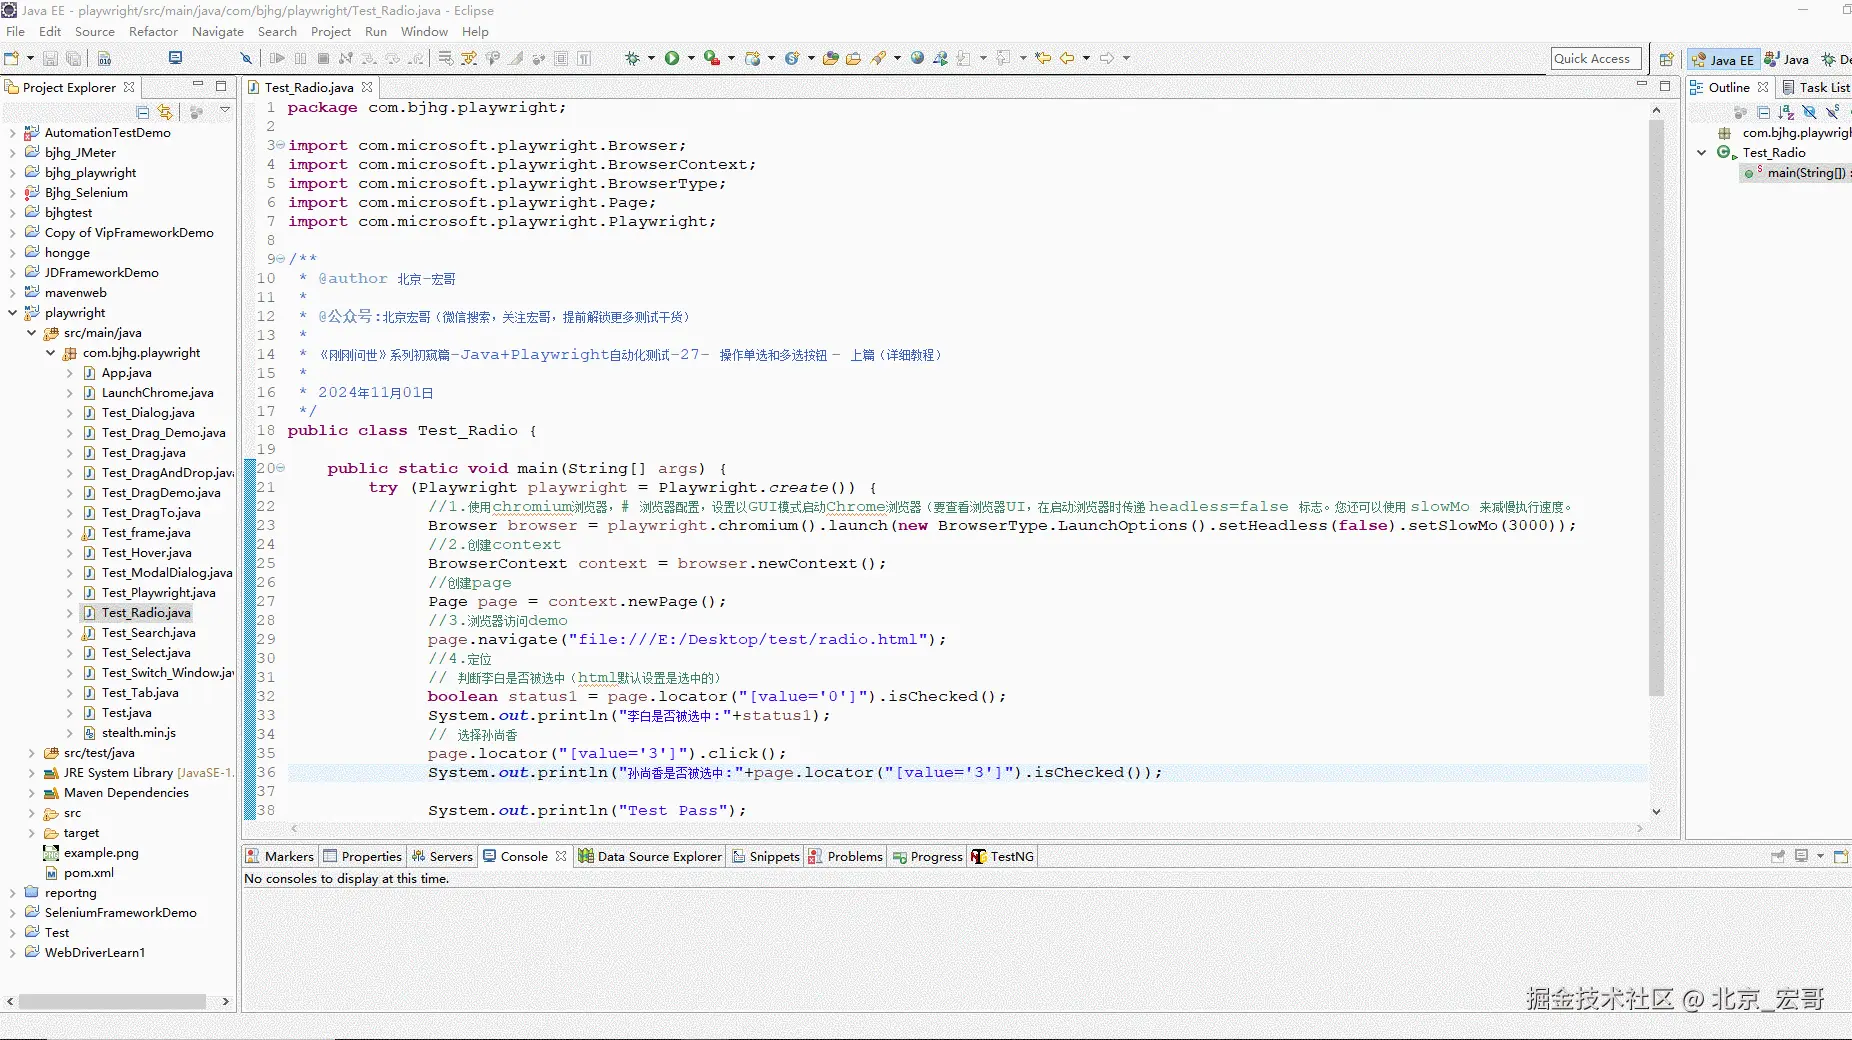Switch to the Task List tab
The height and width of the screenshot is (1040, 1852).
click(1816, 87)
